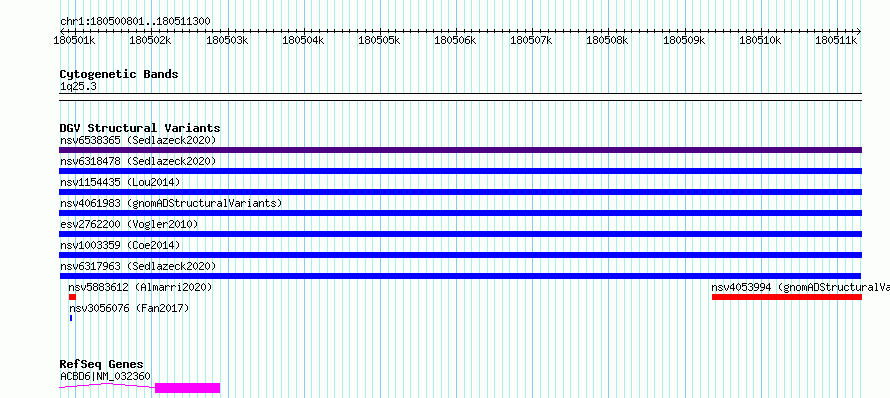Image resolution: width=890 pixels, height=398 pixels.
Task: Click the chr1:180500801..180511300 region label
Action: click(x=135, y=21)
